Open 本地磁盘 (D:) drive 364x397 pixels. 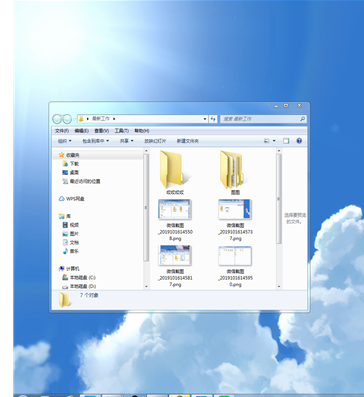click(79, 286)
